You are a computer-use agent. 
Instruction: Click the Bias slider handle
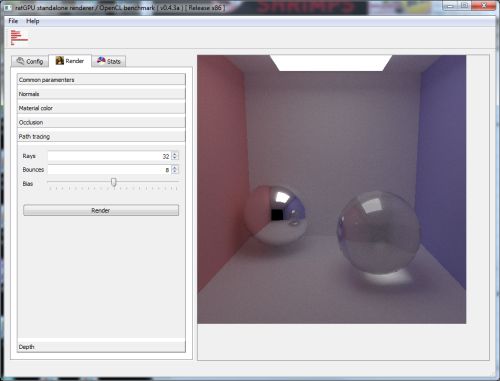click(x=114, y=182)
